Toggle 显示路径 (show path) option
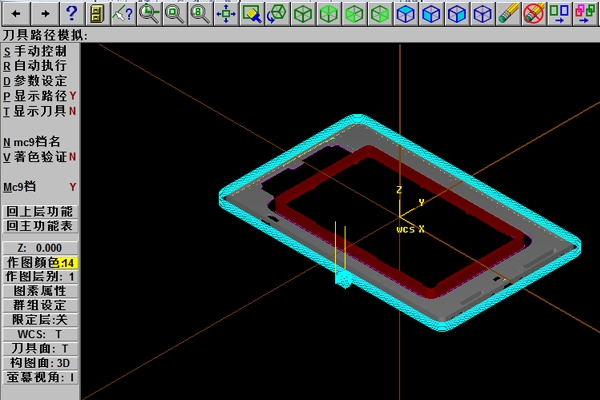The width and height of the screenshot is (600, 400). (39, 96)
